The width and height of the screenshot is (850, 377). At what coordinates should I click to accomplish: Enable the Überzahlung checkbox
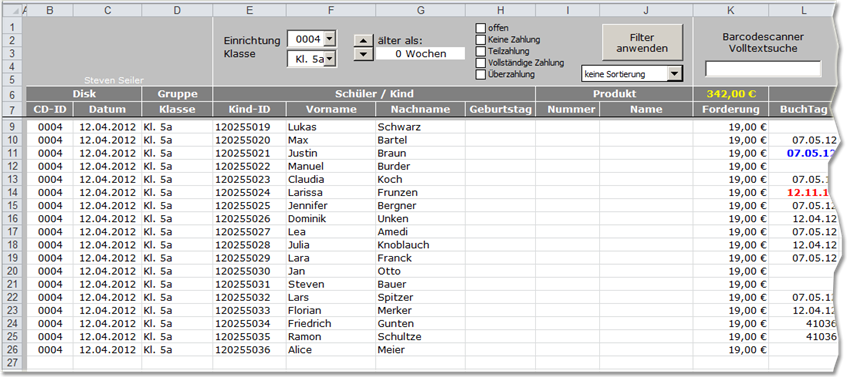coord(480,75)
